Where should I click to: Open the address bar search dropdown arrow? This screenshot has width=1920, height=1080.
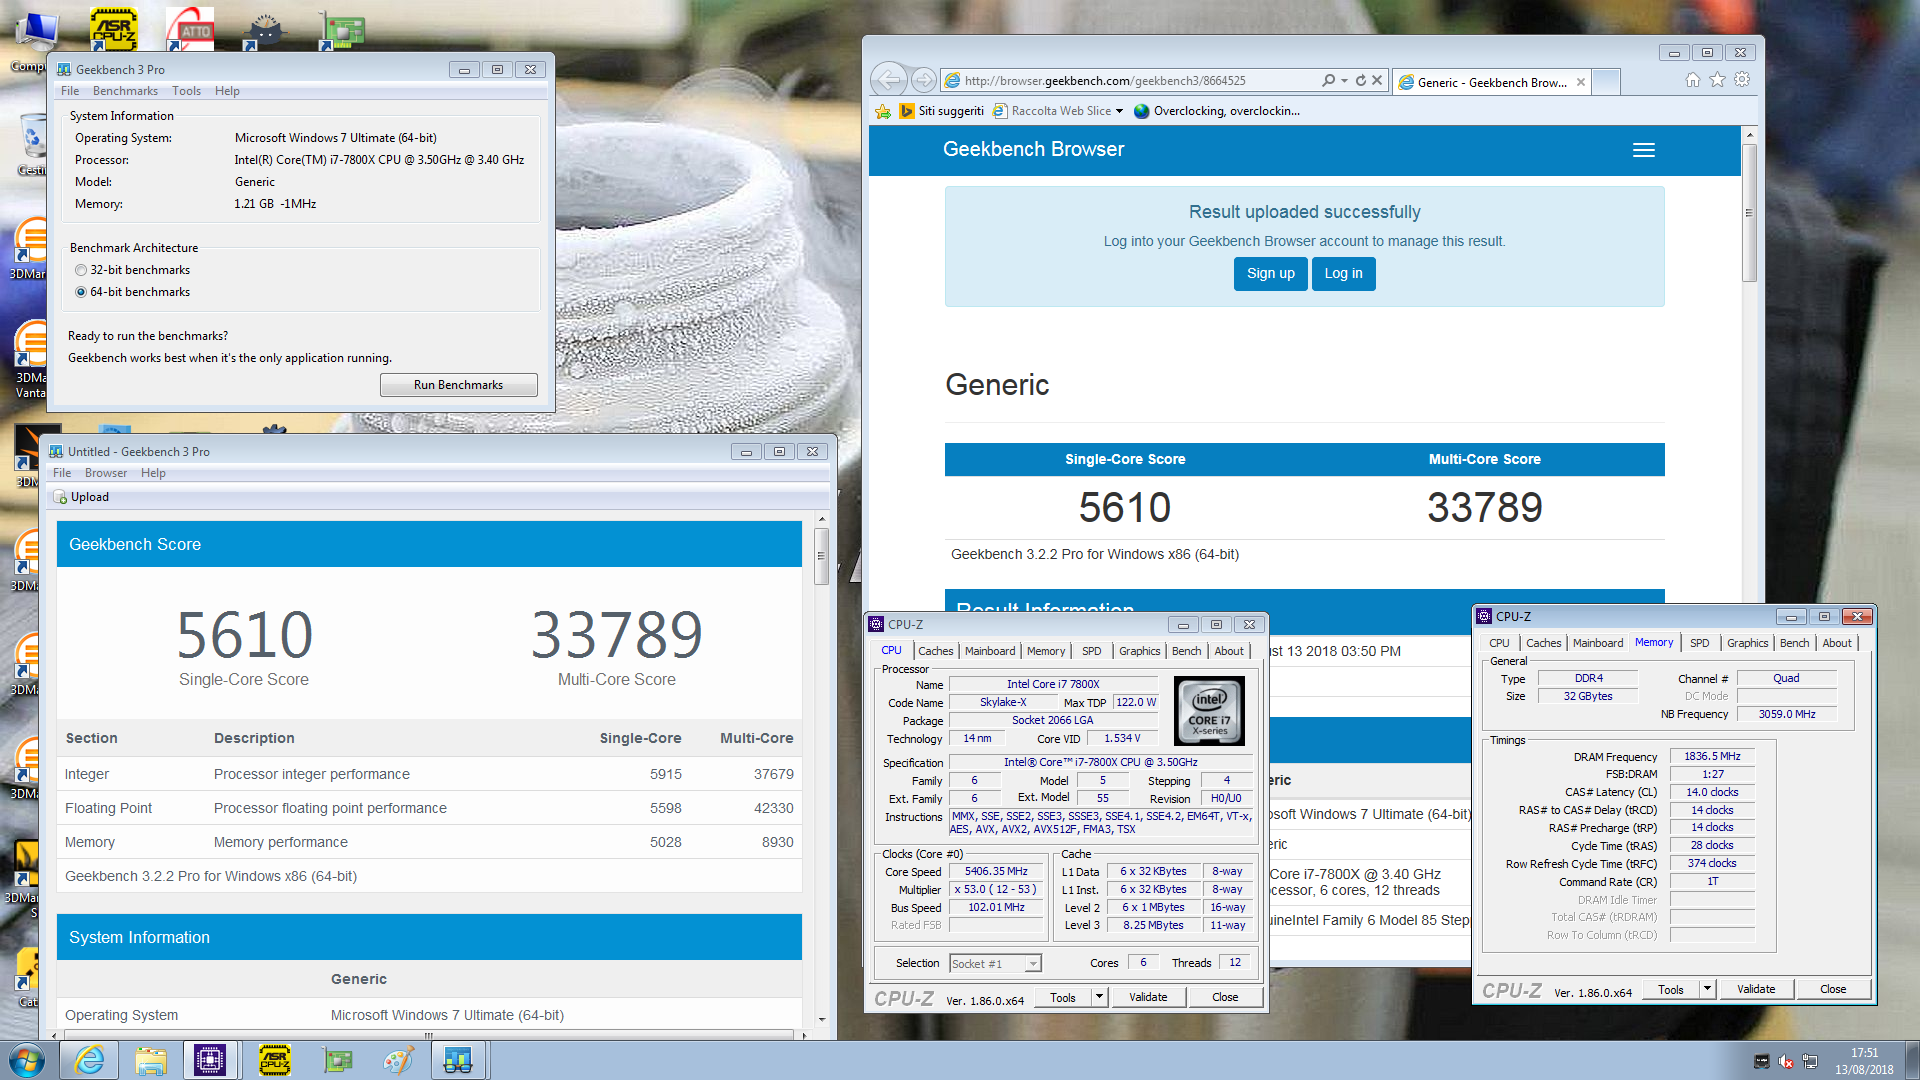[x=1345, y=80]
